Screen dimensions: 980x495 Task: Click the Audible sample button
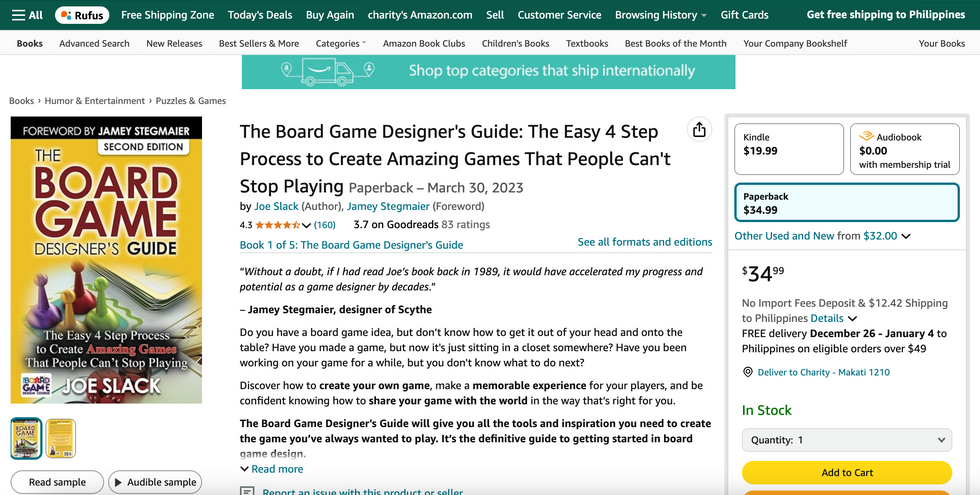(x=155, y=482)
